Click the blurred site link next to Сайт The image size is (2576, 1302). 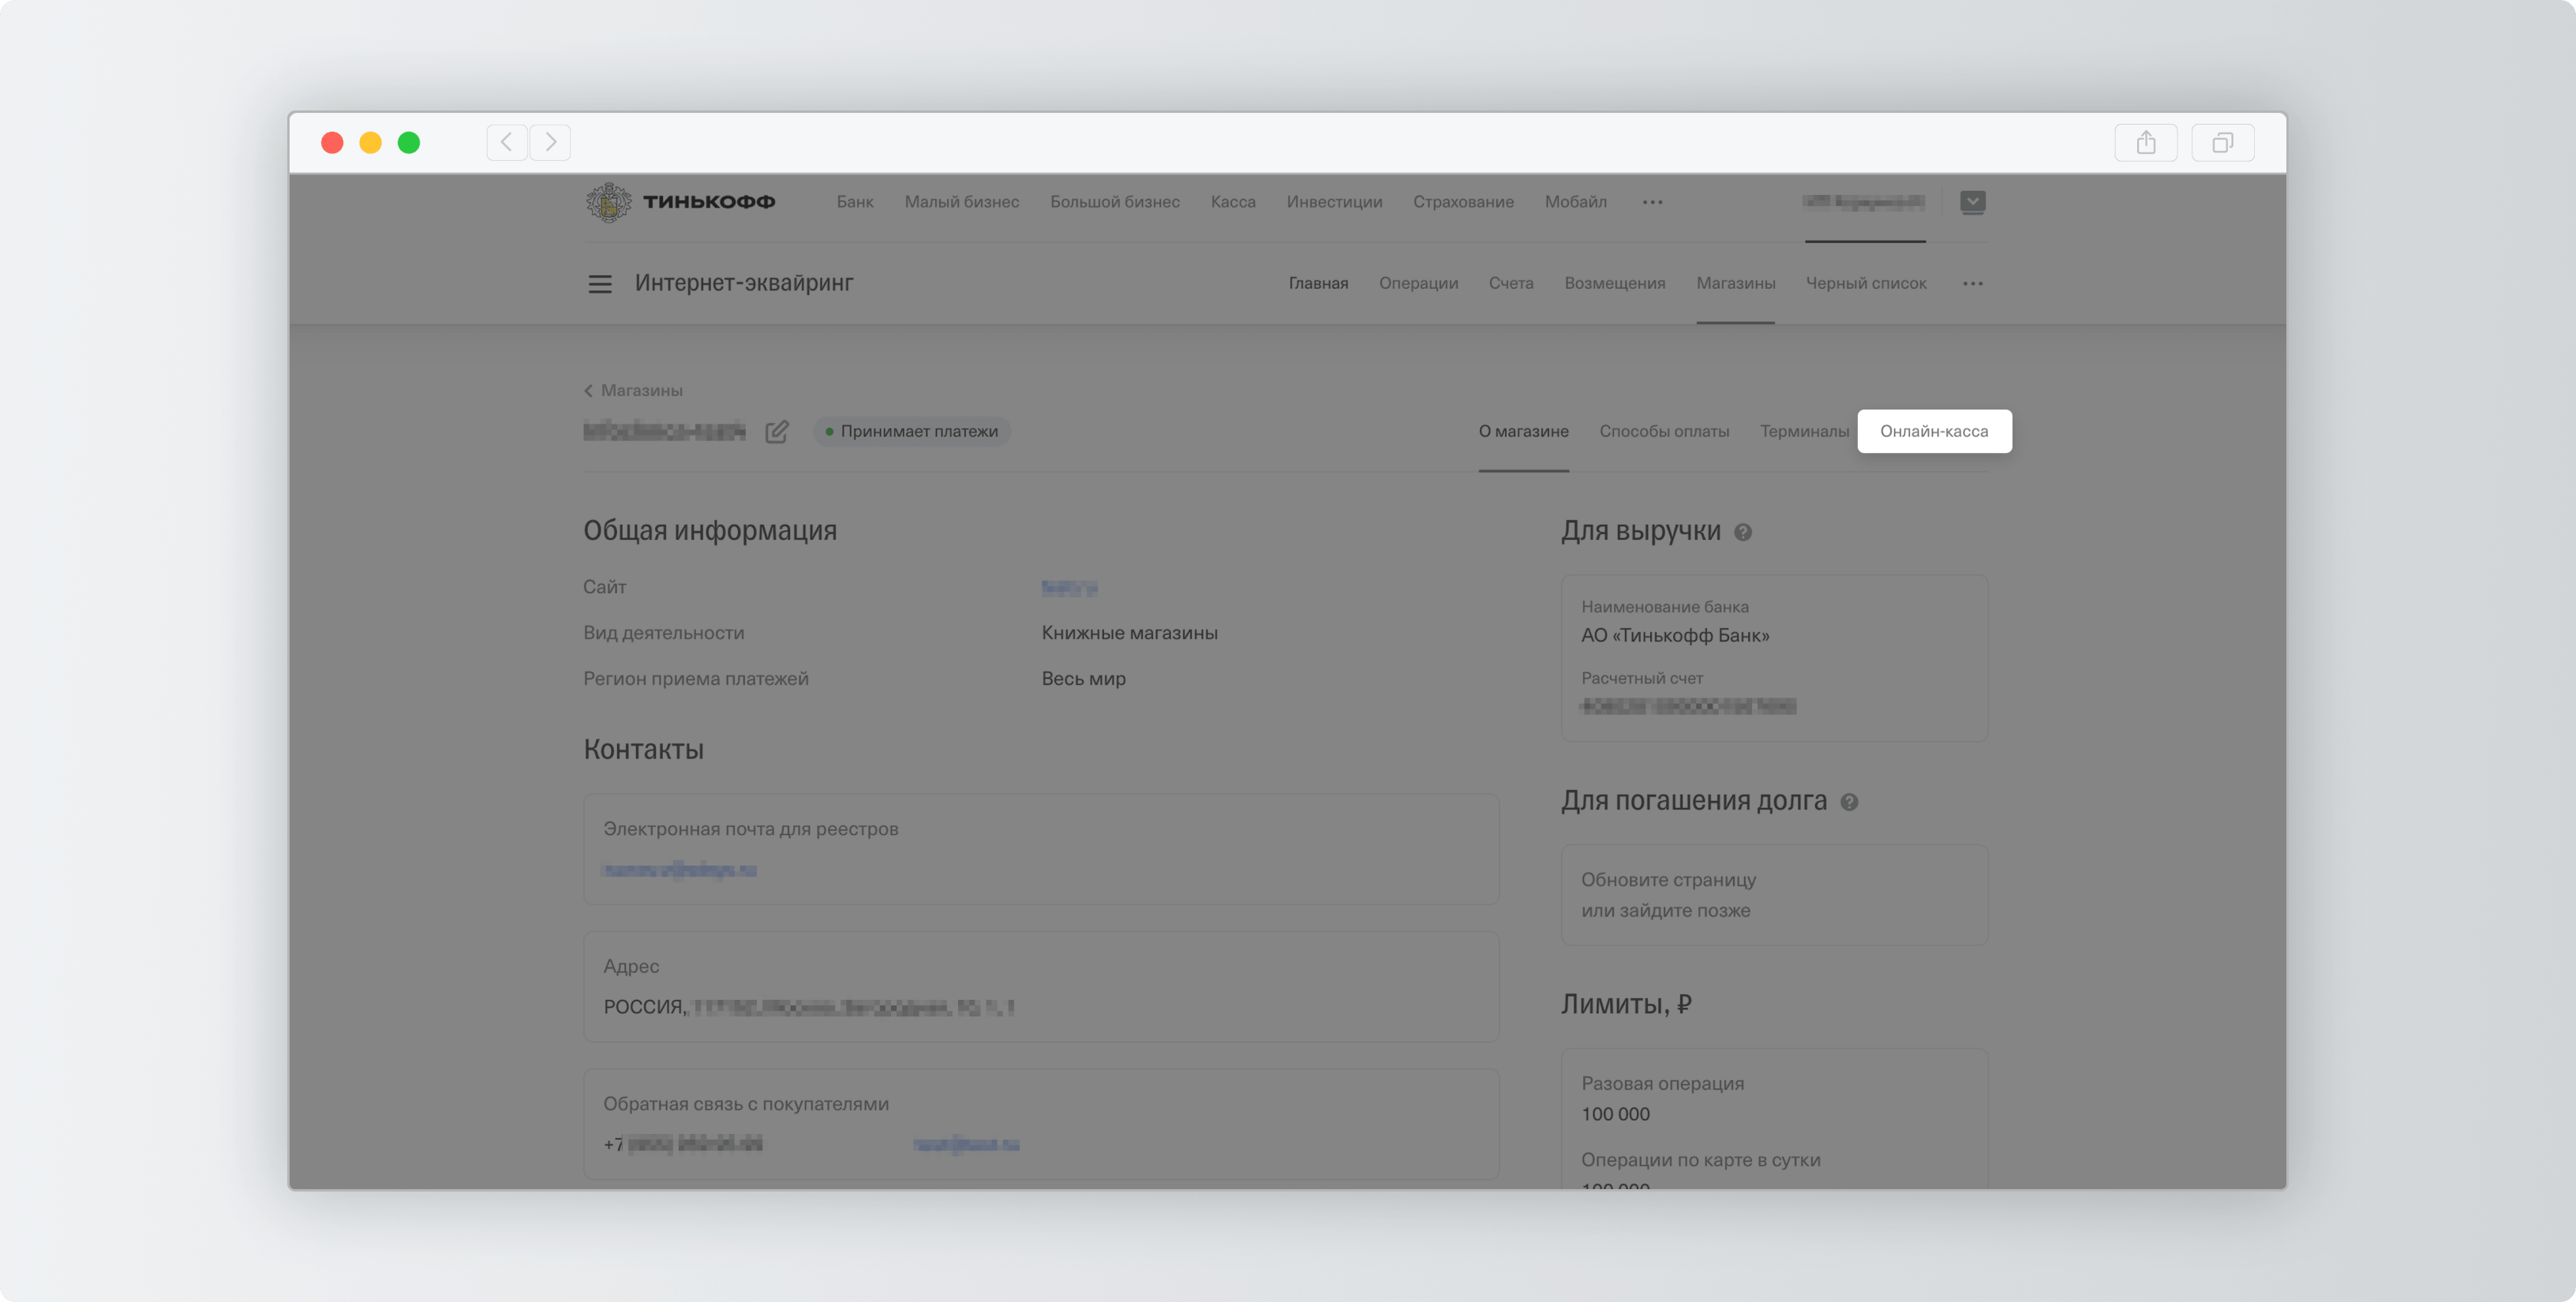pyautogui.click(x=1069, y=588)
